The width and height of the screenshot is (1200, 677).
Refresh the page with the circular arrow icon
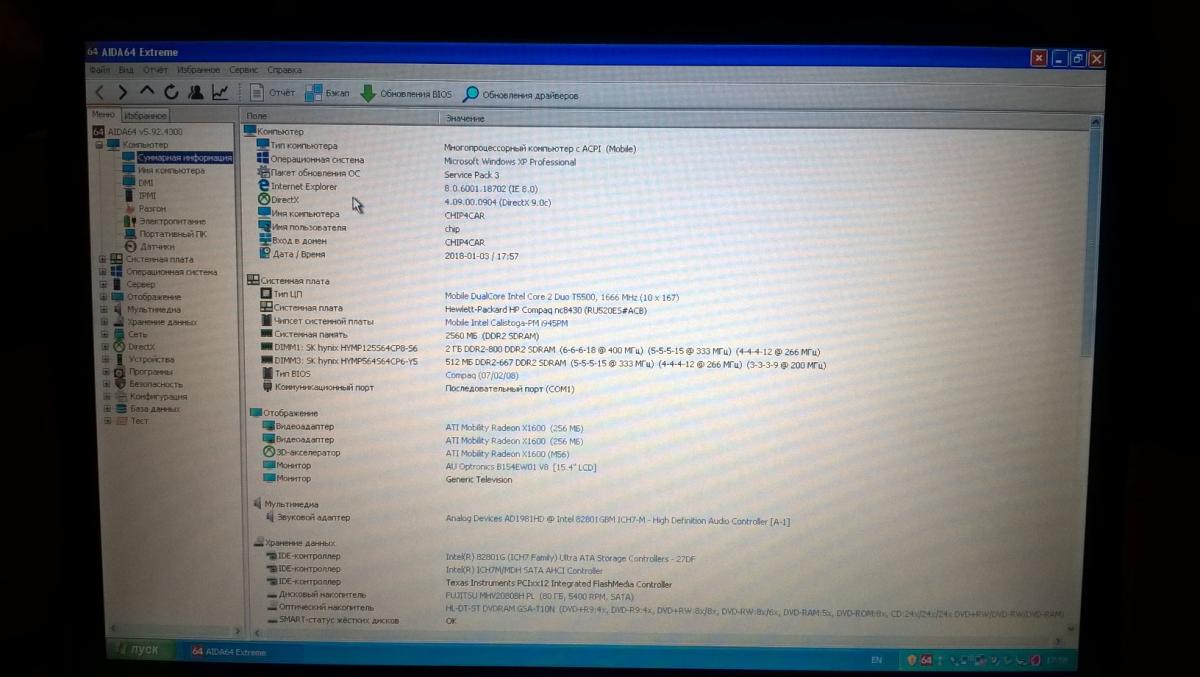click(x=171, y=93)
